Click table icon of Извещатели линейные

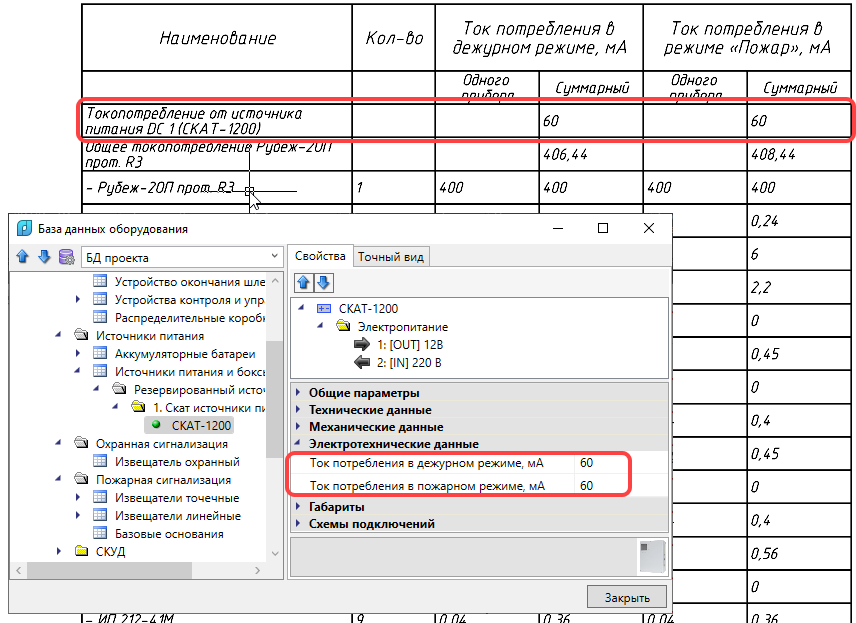(100, 515)
